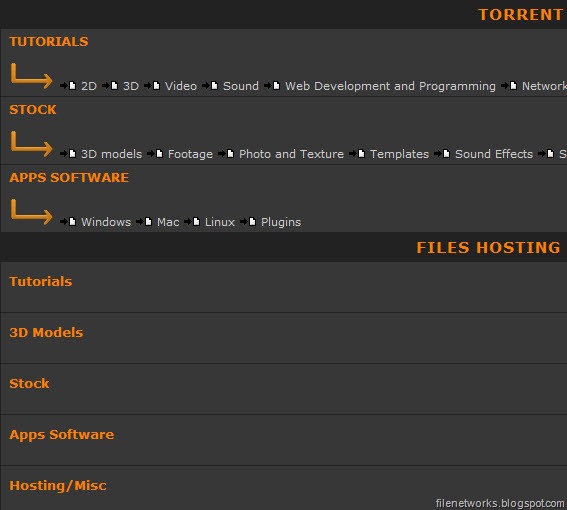
Task: Click the page icon beside Sound Effects
Action: point(446,154)
